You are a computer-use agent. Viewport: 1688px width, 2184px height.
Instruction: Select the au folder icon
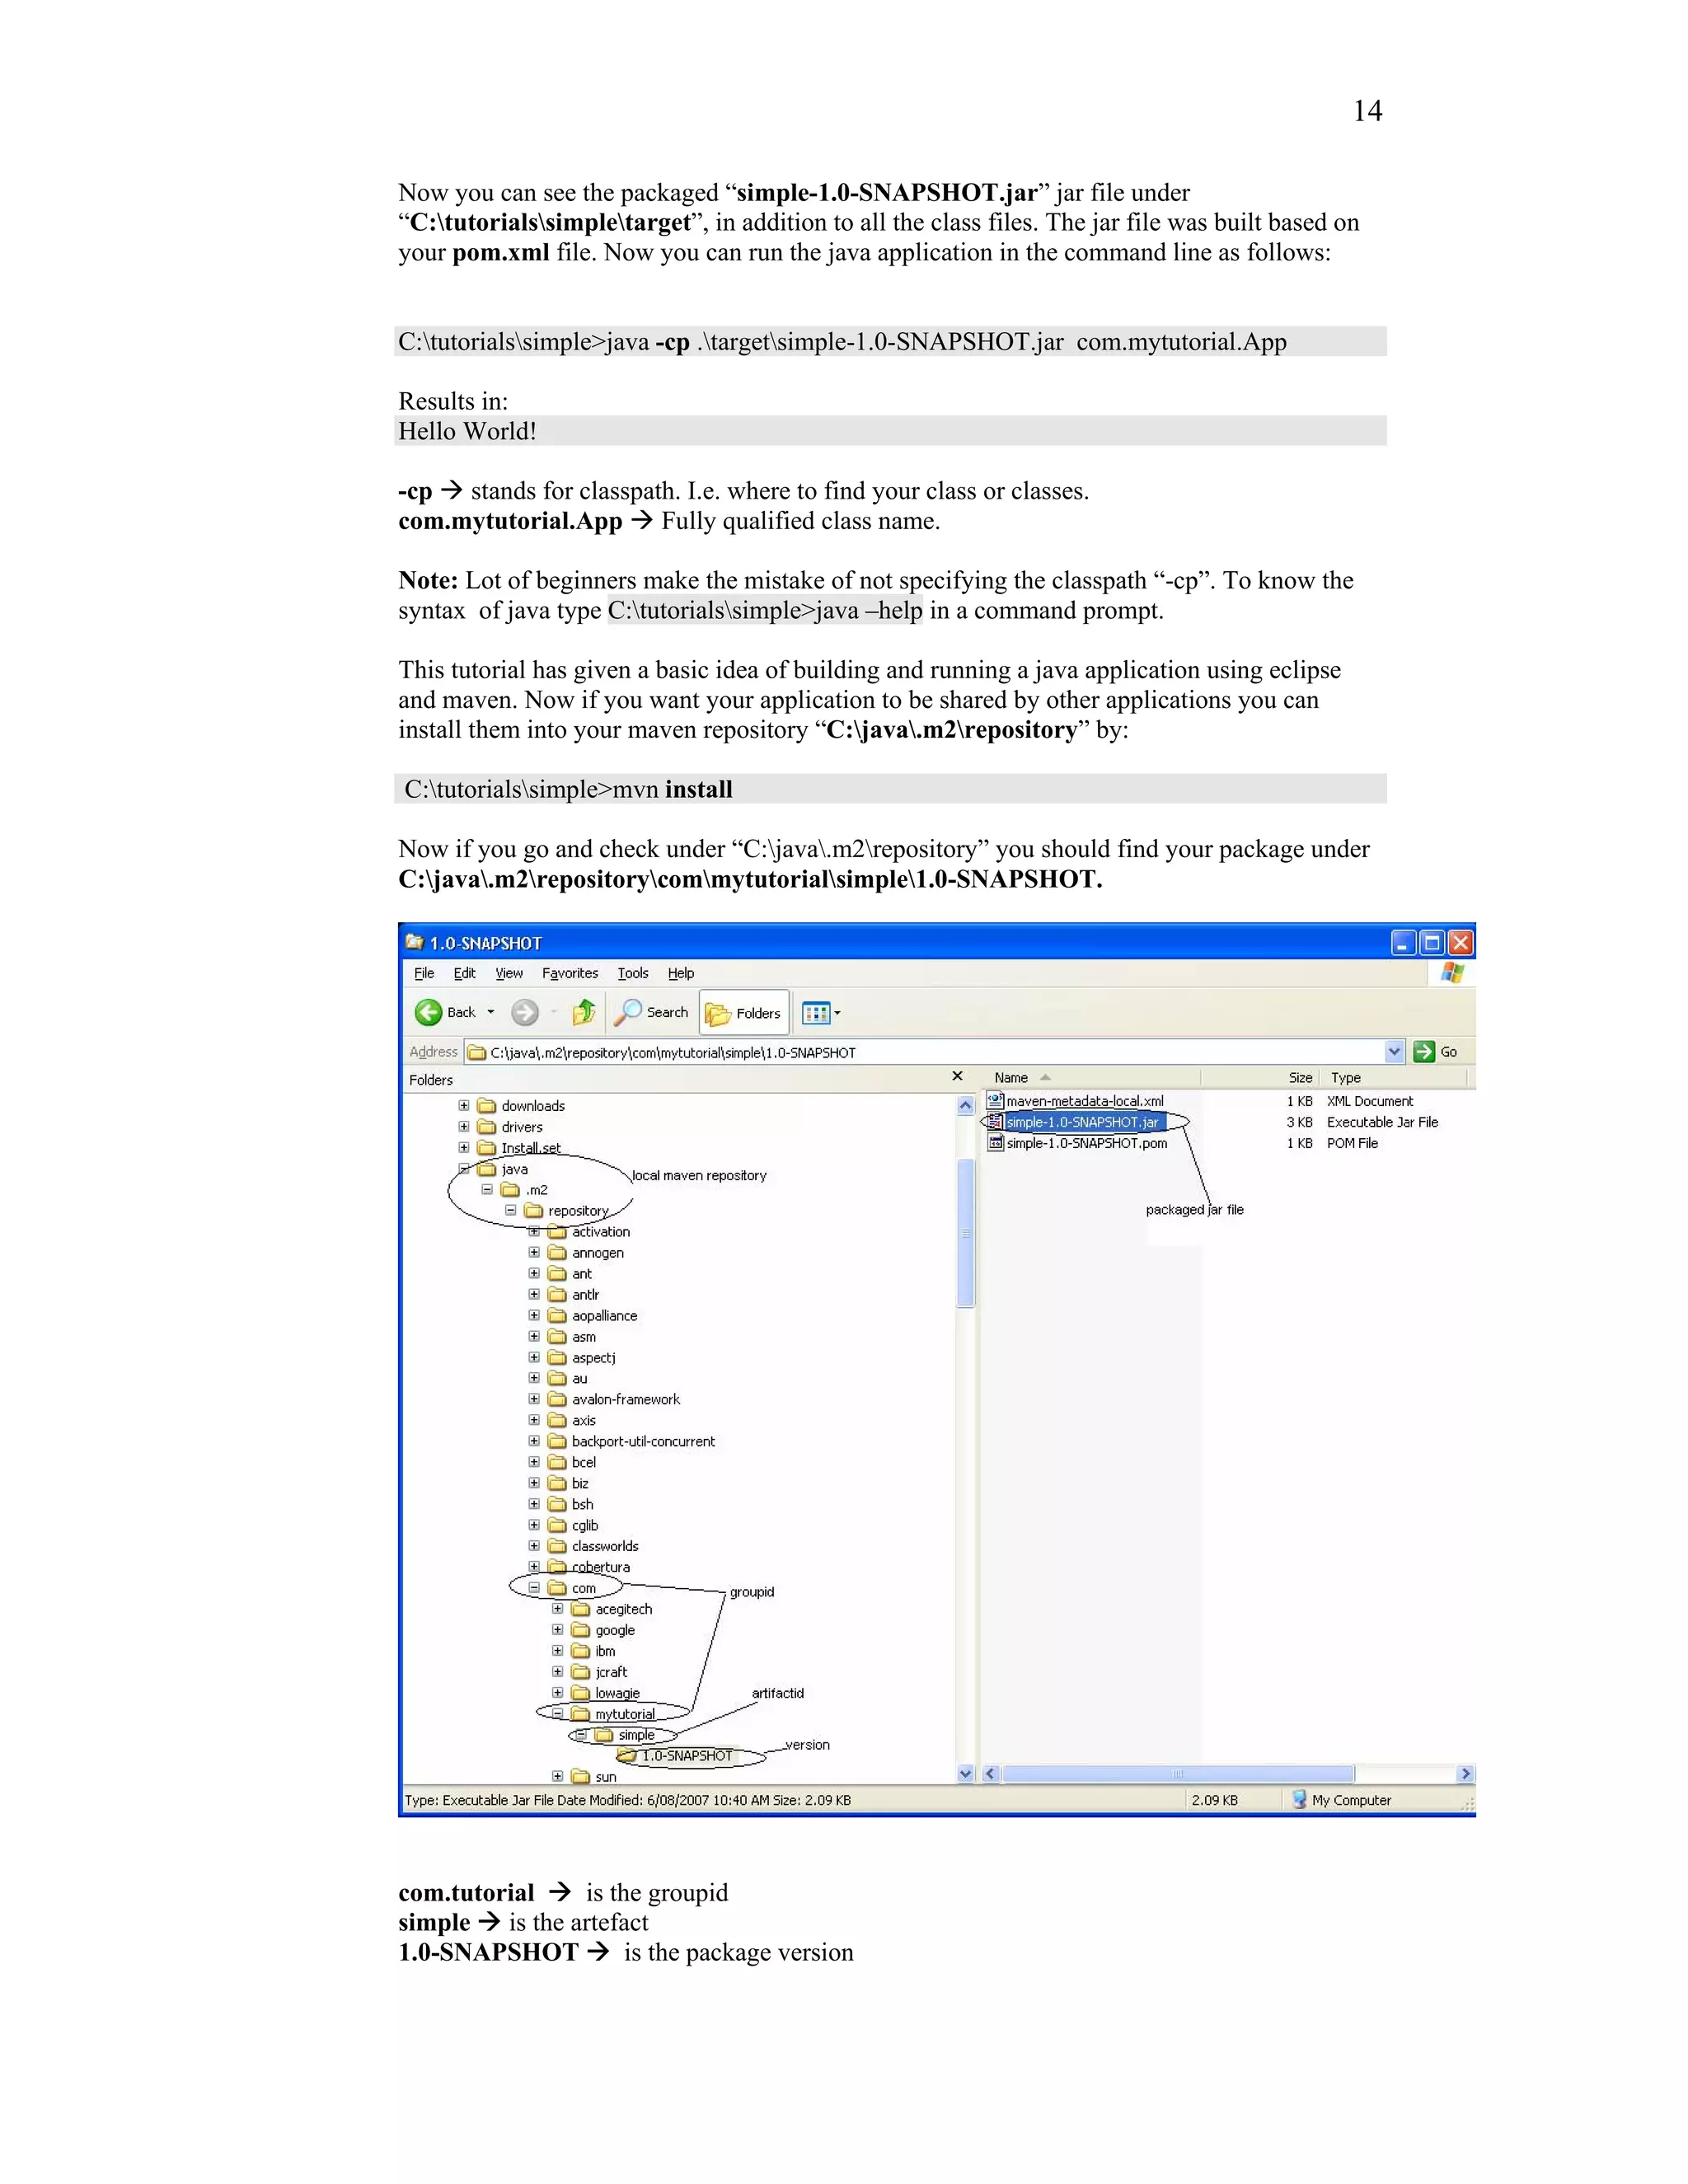pyautogui.click(x=558, y=1378)
